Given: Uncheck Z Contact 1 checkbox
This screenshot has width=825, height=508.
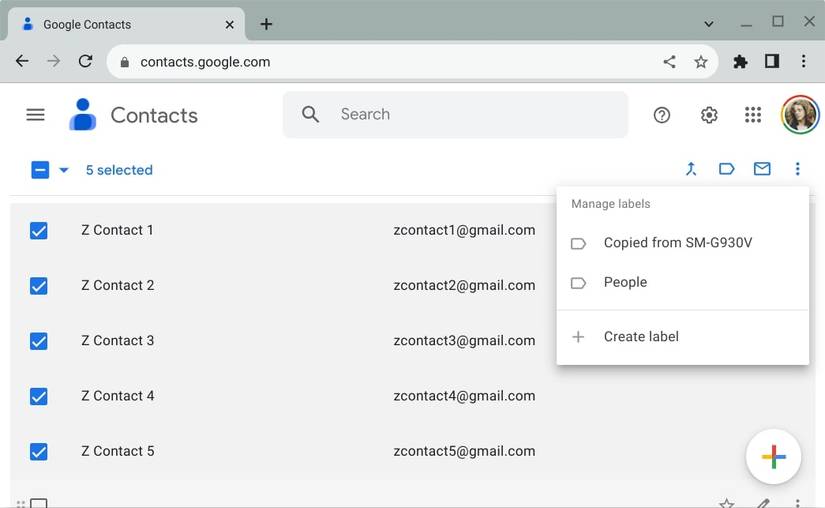Looking at the screenshot, I should tap(39, 231).
